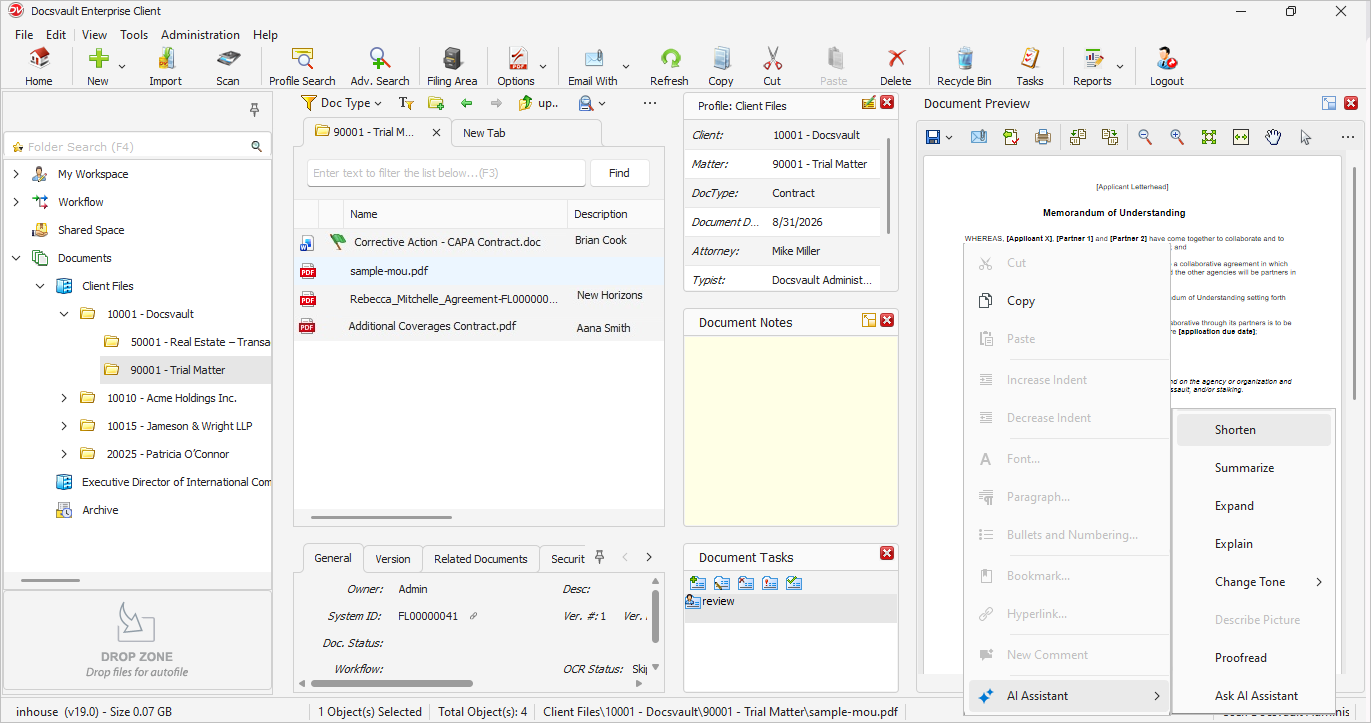
Task: Toggle the pin on folder panel
Action: tap(254, 110)
